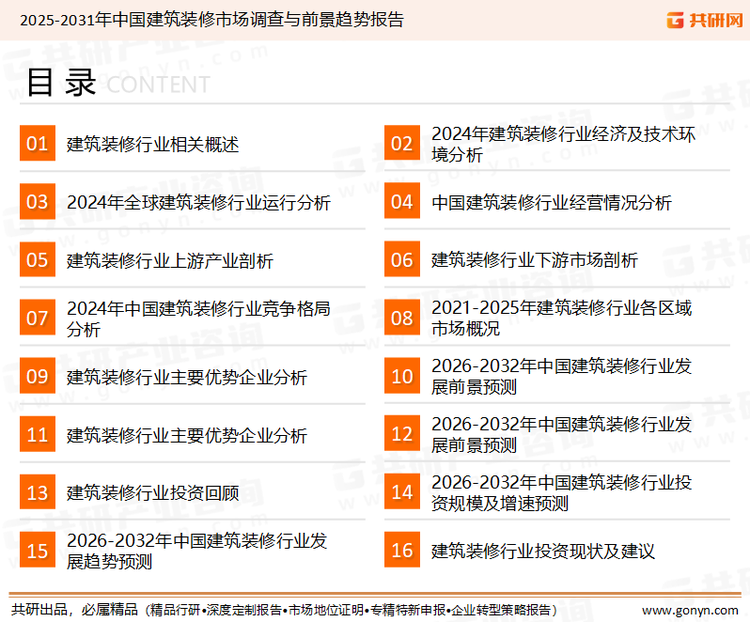
Task: Click the orange 12 number badge
Action: point(402,434)
